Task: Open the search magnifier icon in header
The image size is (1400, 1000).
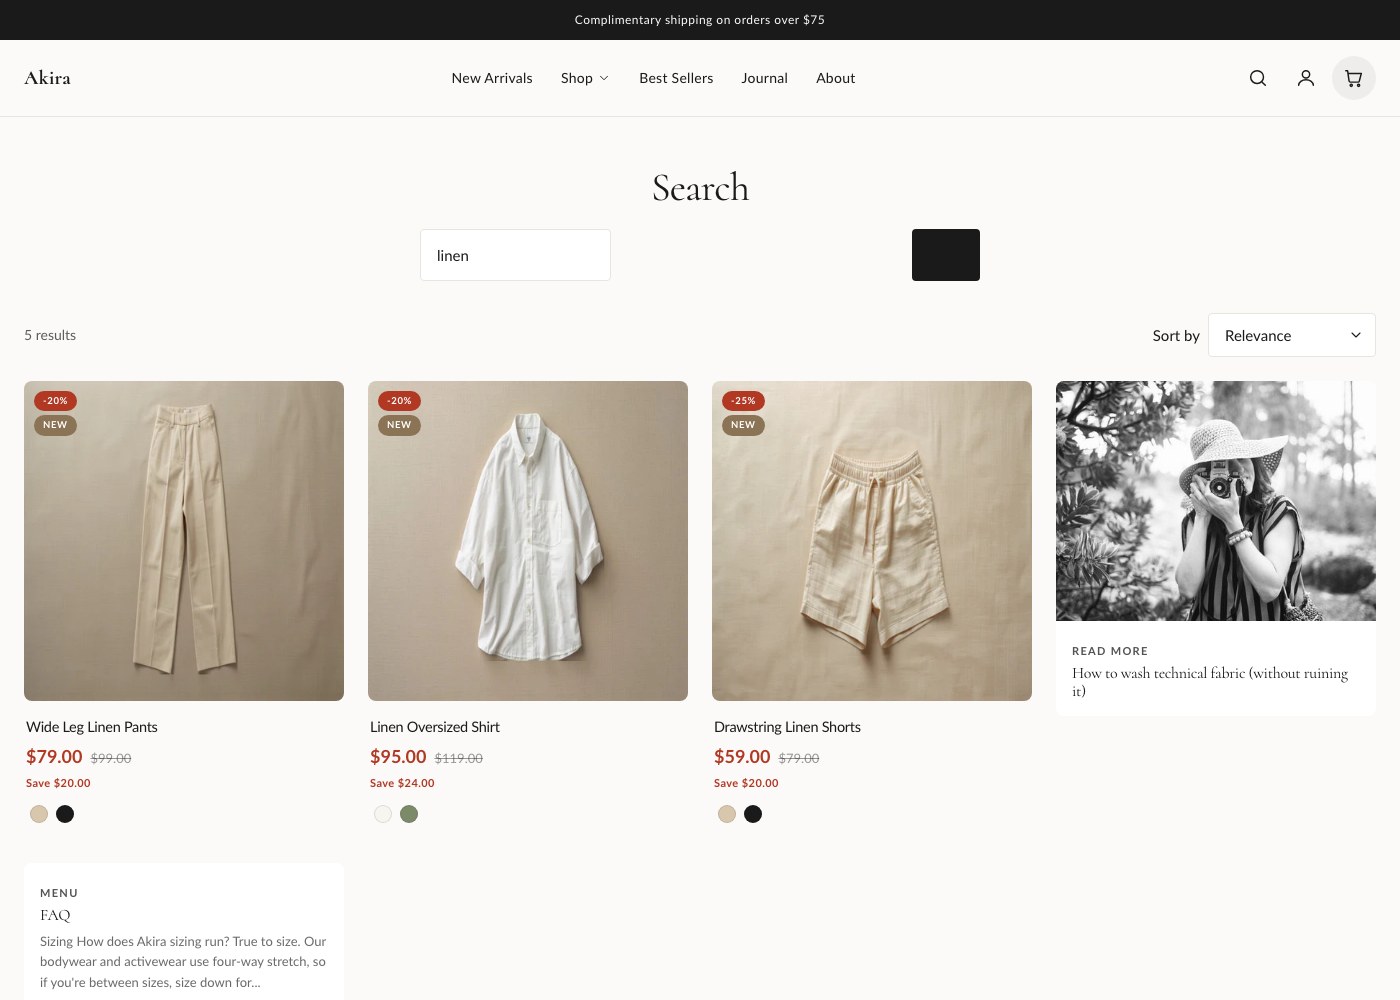Action: pos(1258,78)
